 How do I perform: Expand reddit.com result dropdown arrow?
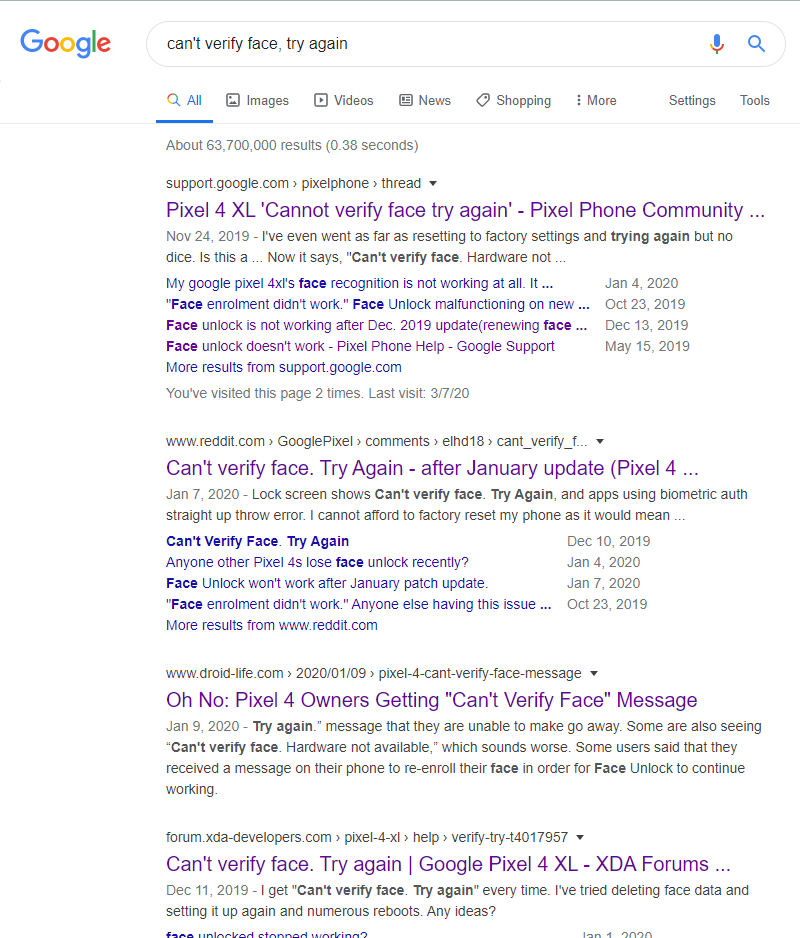point(600,442)
